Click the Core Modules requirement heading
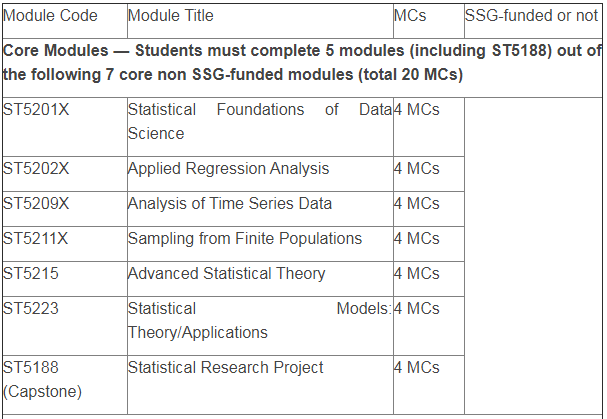607x419 pixels. 302,62
